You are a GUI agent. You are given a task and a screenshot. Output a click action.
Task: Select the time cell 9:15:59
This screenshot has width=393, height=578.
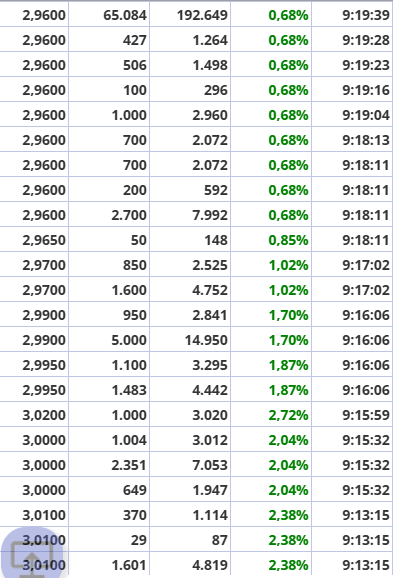tap(352, 415)
